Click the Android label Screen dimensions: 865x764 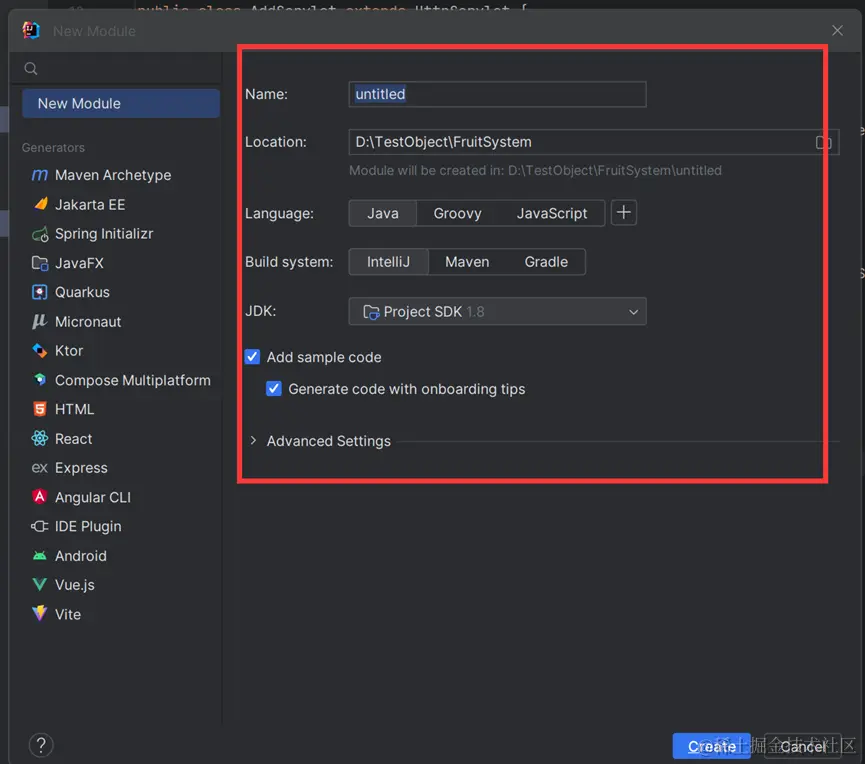[81, 555]
